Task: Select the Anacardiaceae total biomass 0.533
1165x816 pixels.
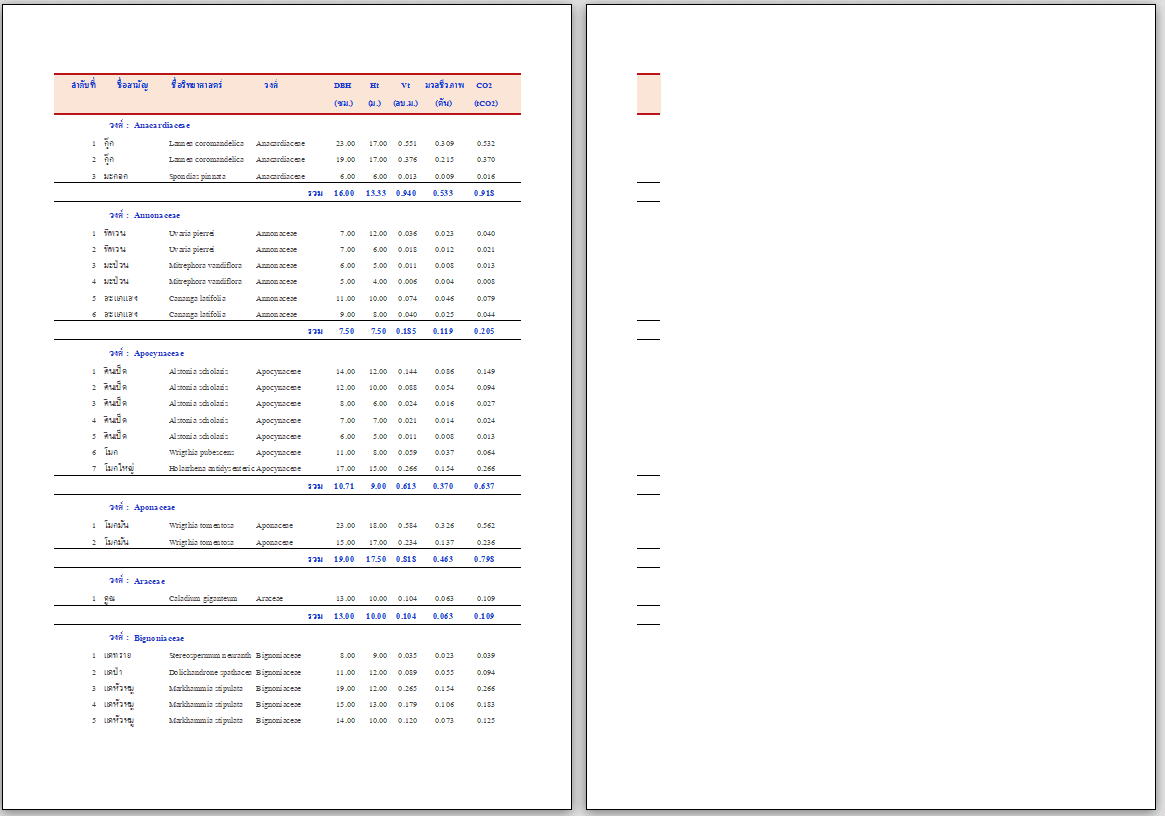Action: pyautogui.click(x=443, y=193)
